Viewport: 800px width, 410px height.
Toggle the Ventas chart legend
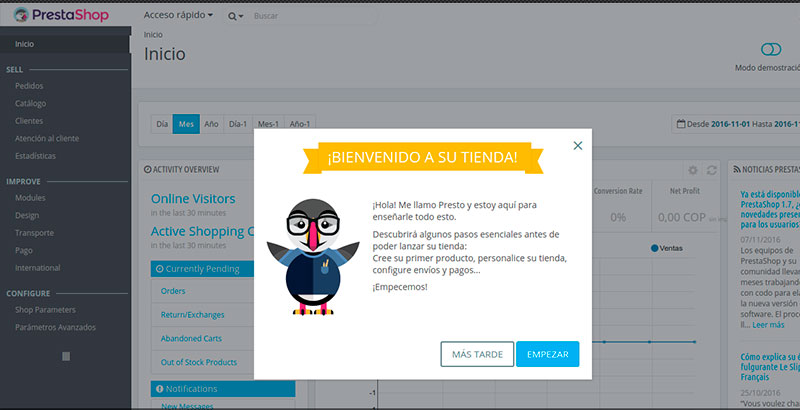667,248
